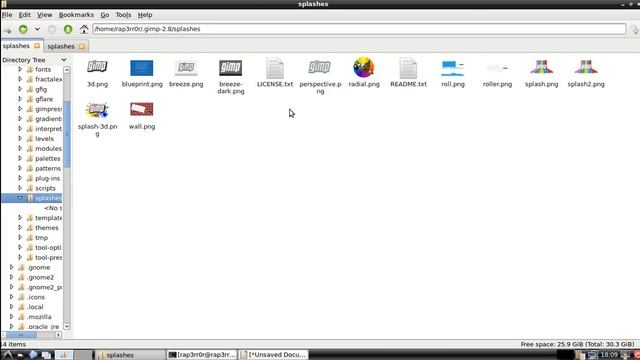Open the Help menu
Image resolution: width=640 pixels, height=360 pixels.
145,15
